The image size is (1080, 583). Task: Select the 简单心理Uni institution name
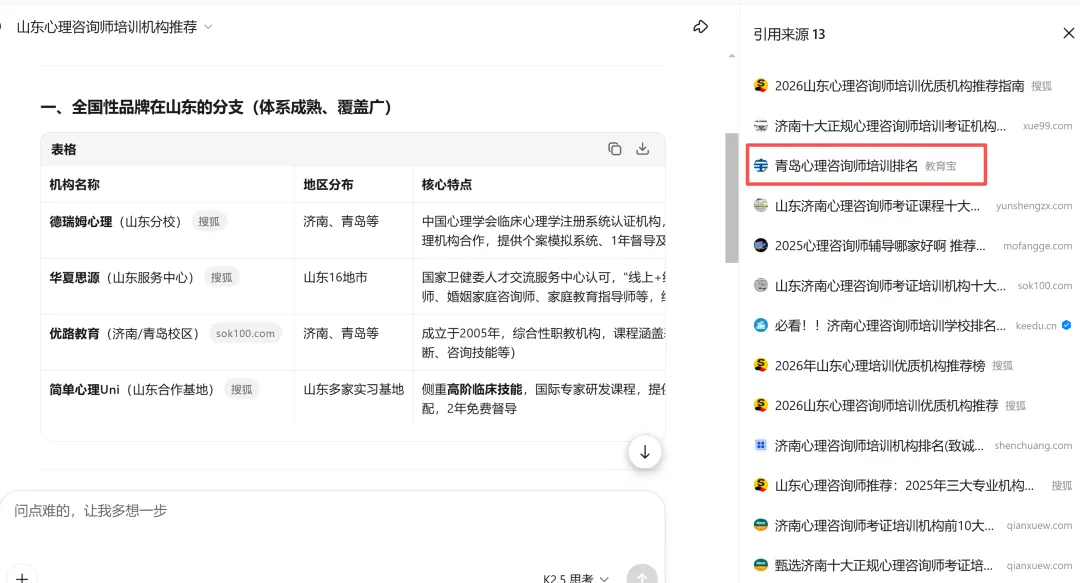(84, 389)
